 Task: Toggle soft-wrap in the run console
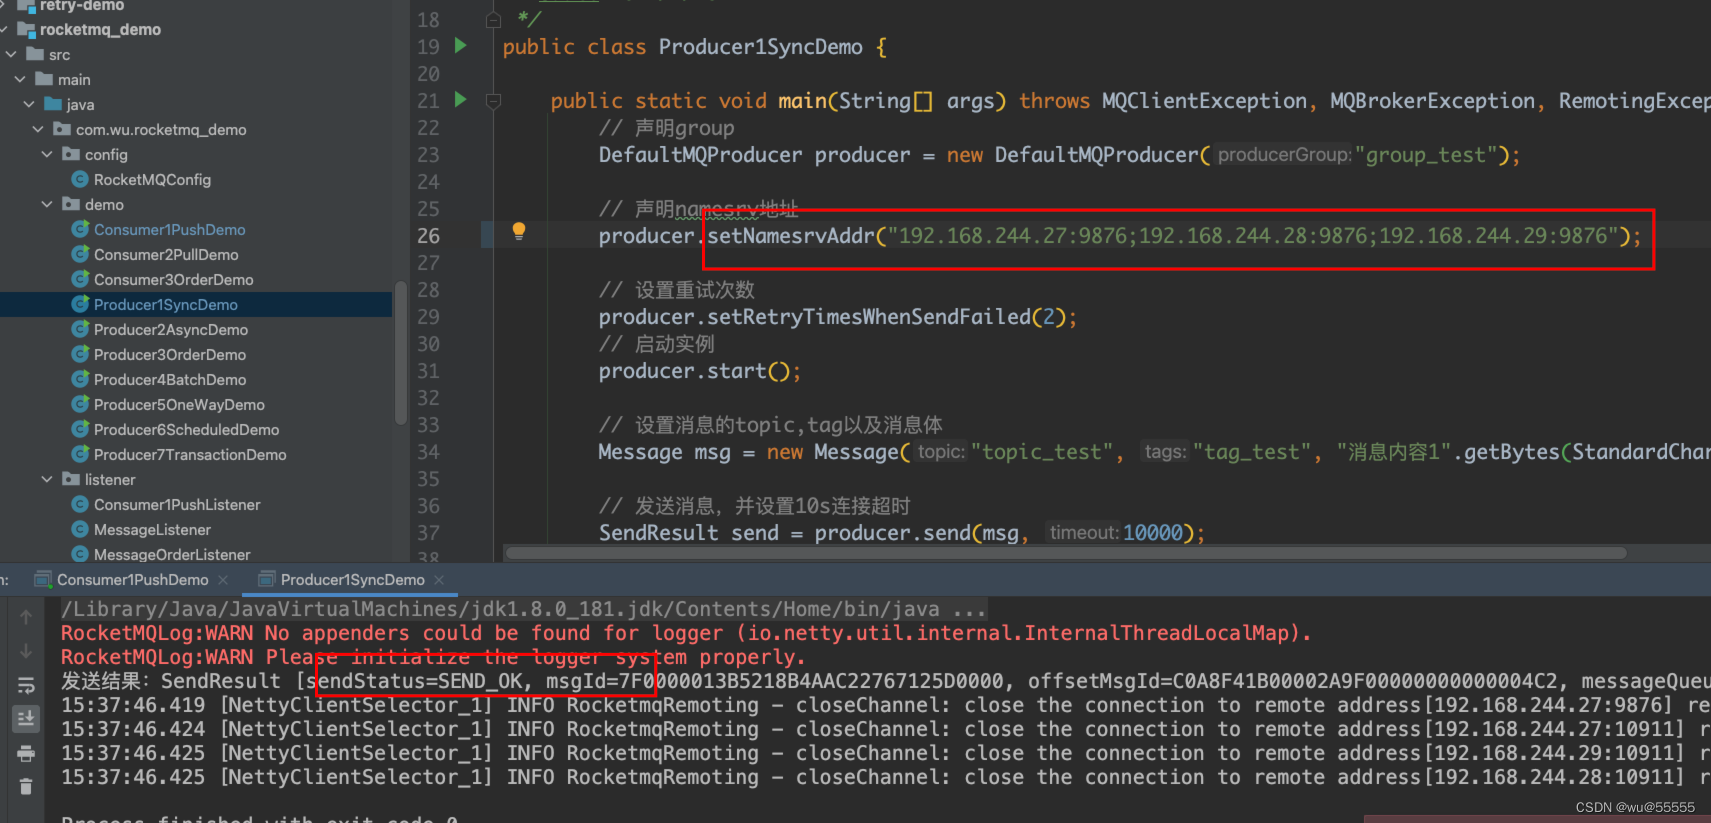26,685
